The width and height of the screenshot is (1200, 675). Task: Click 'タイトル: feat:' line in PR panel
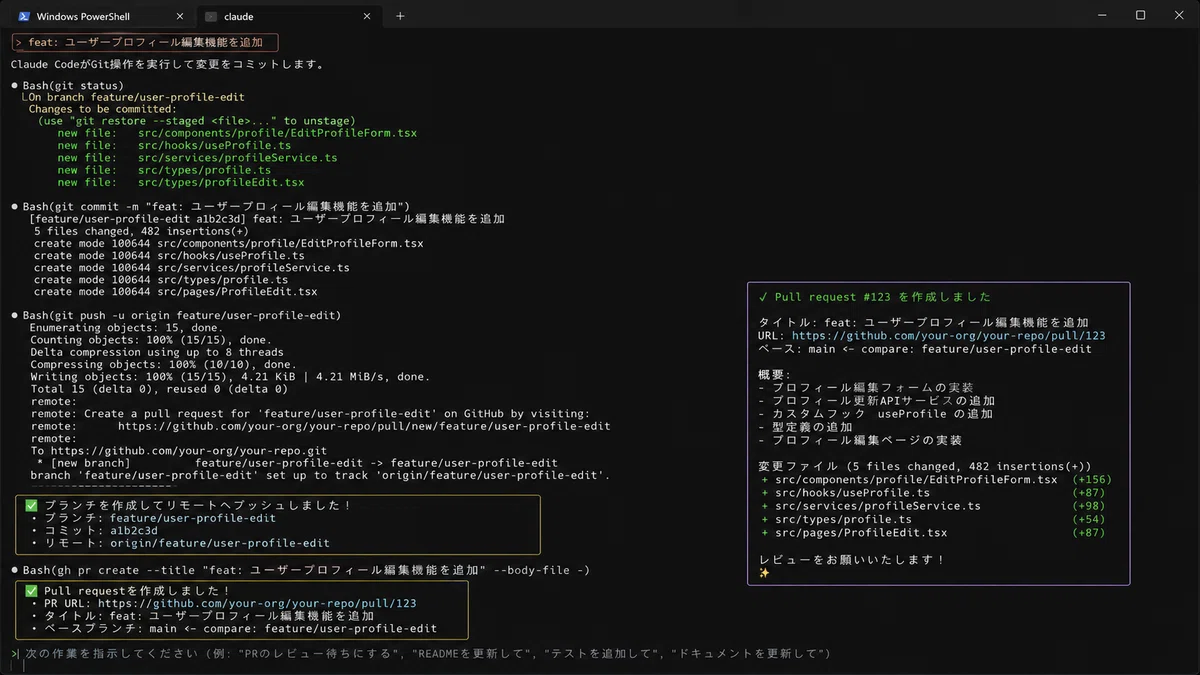click(x=924, y=323)
